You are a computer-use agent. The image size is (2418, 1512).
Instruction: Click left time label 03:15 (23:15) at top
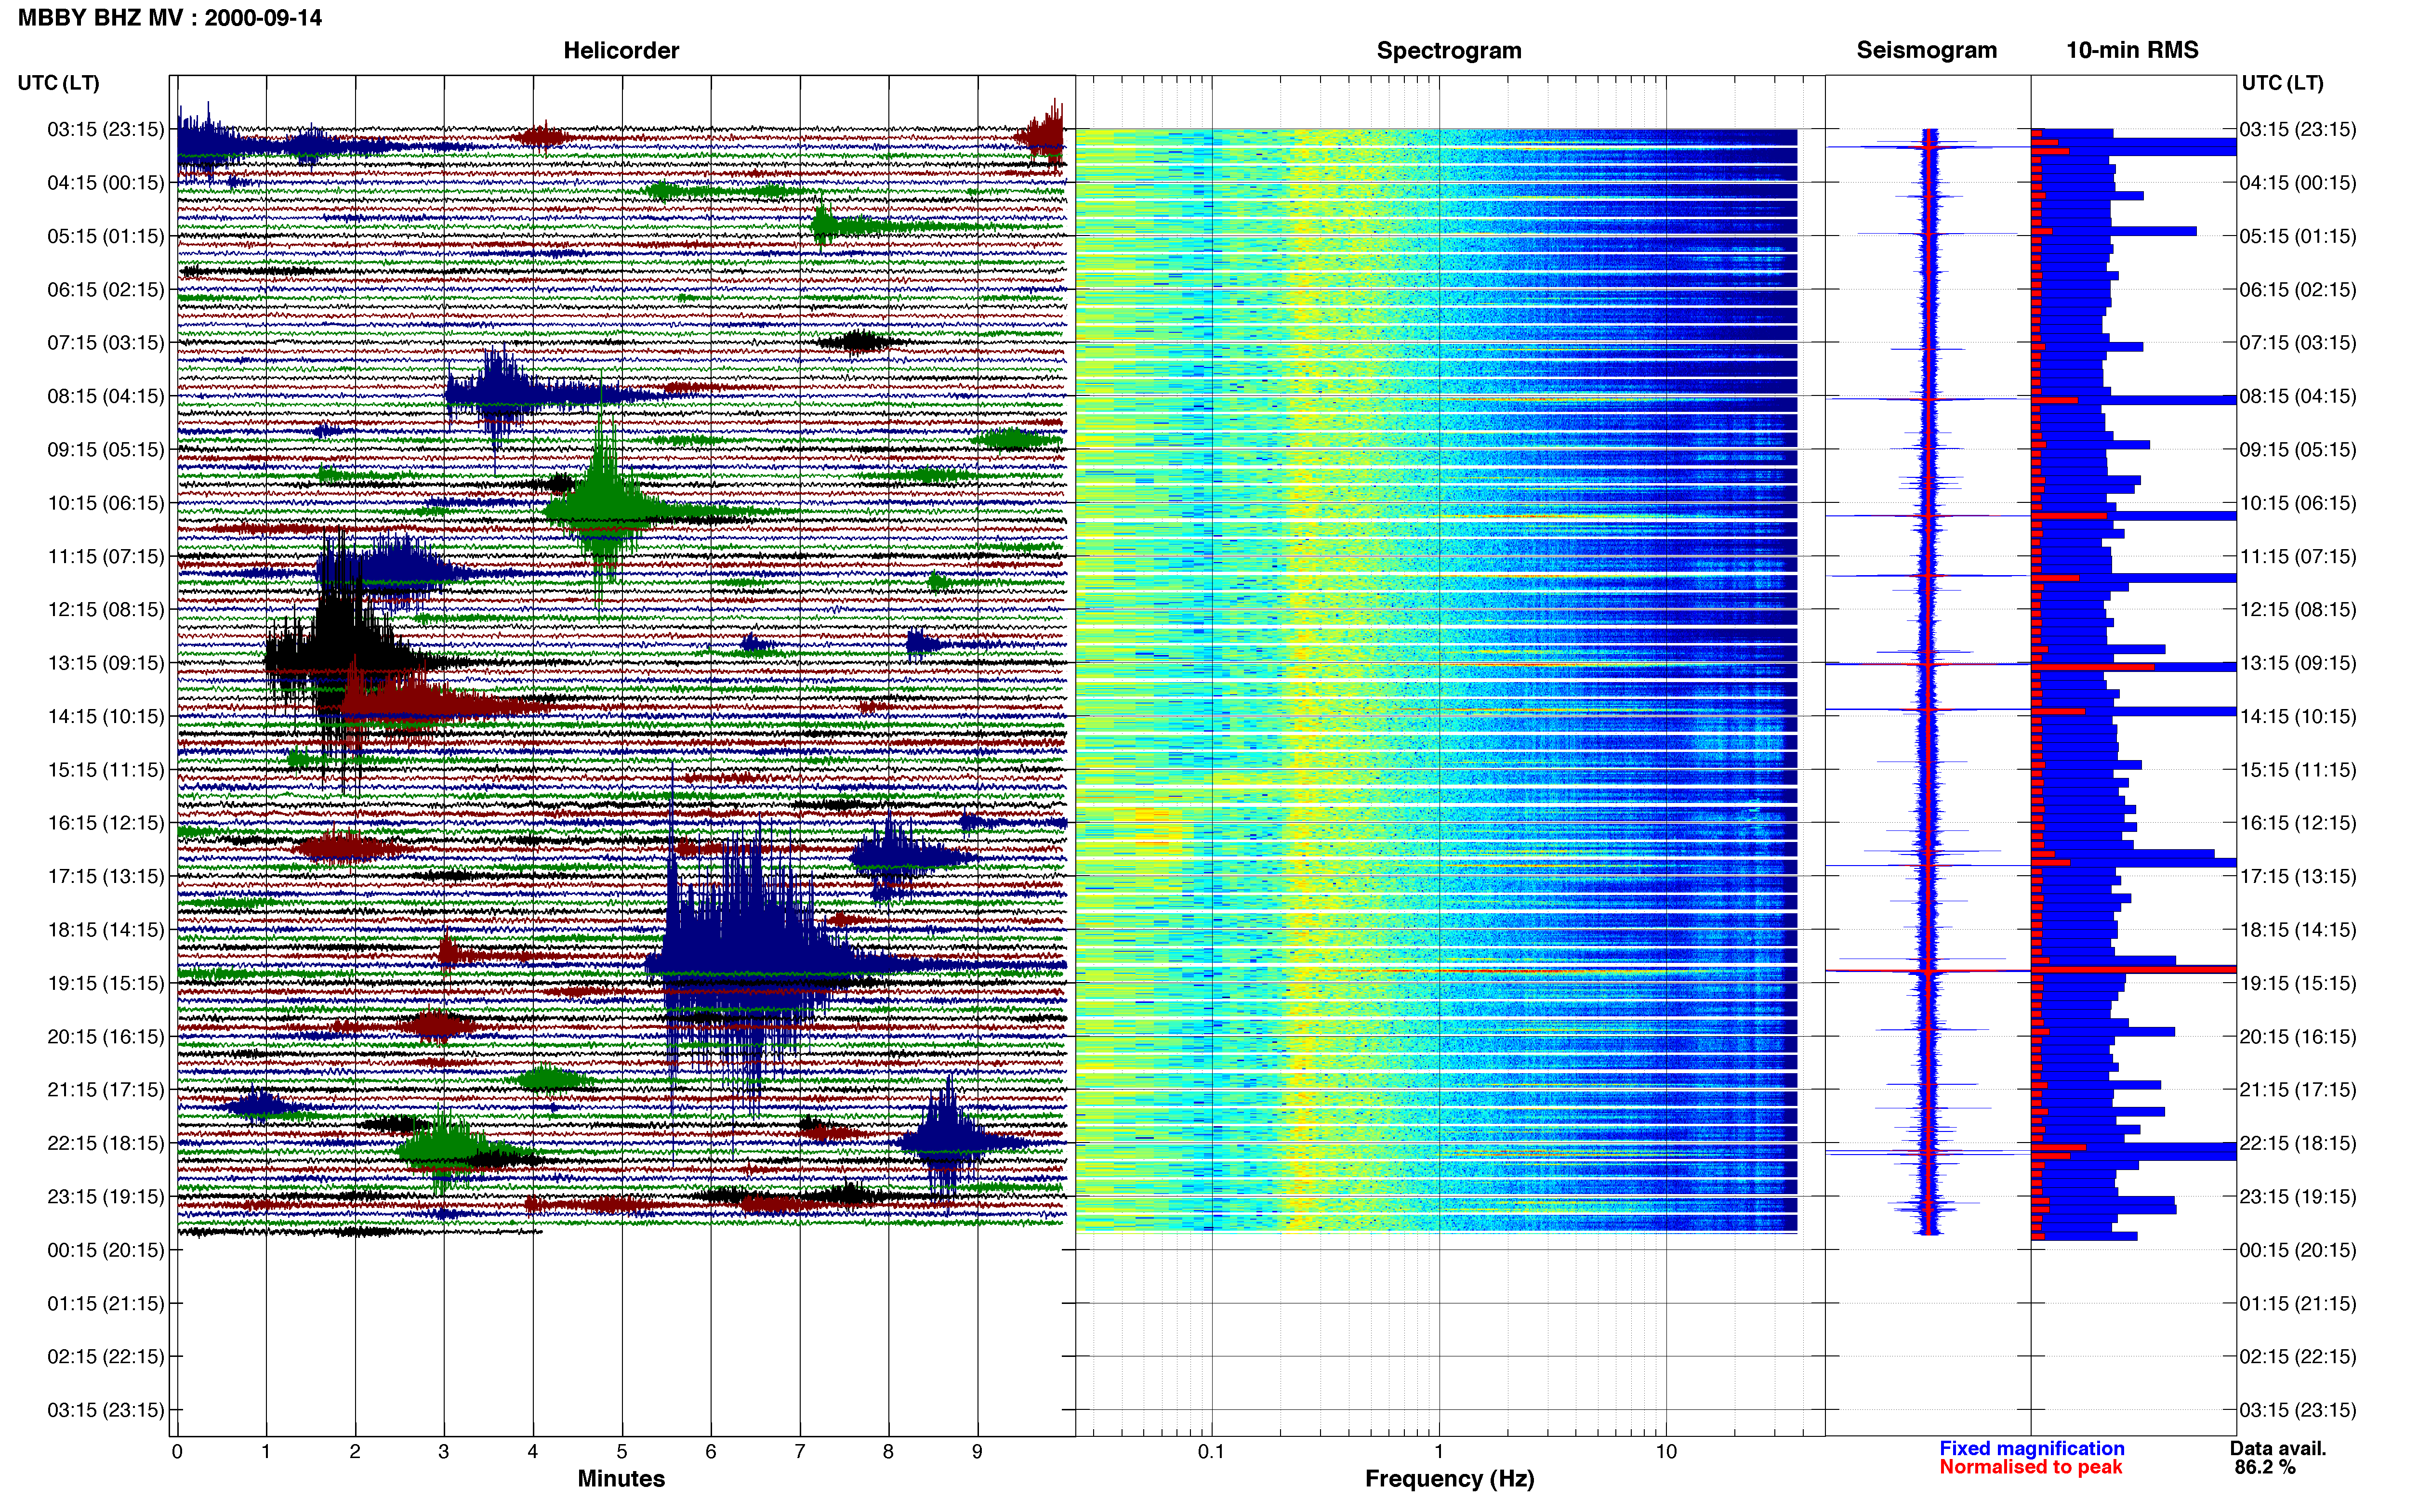coord(105,129)
